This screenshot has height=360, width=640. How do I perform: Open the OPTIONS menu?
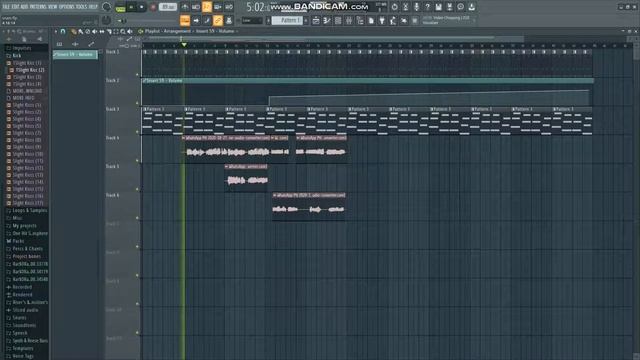(67, 7)
